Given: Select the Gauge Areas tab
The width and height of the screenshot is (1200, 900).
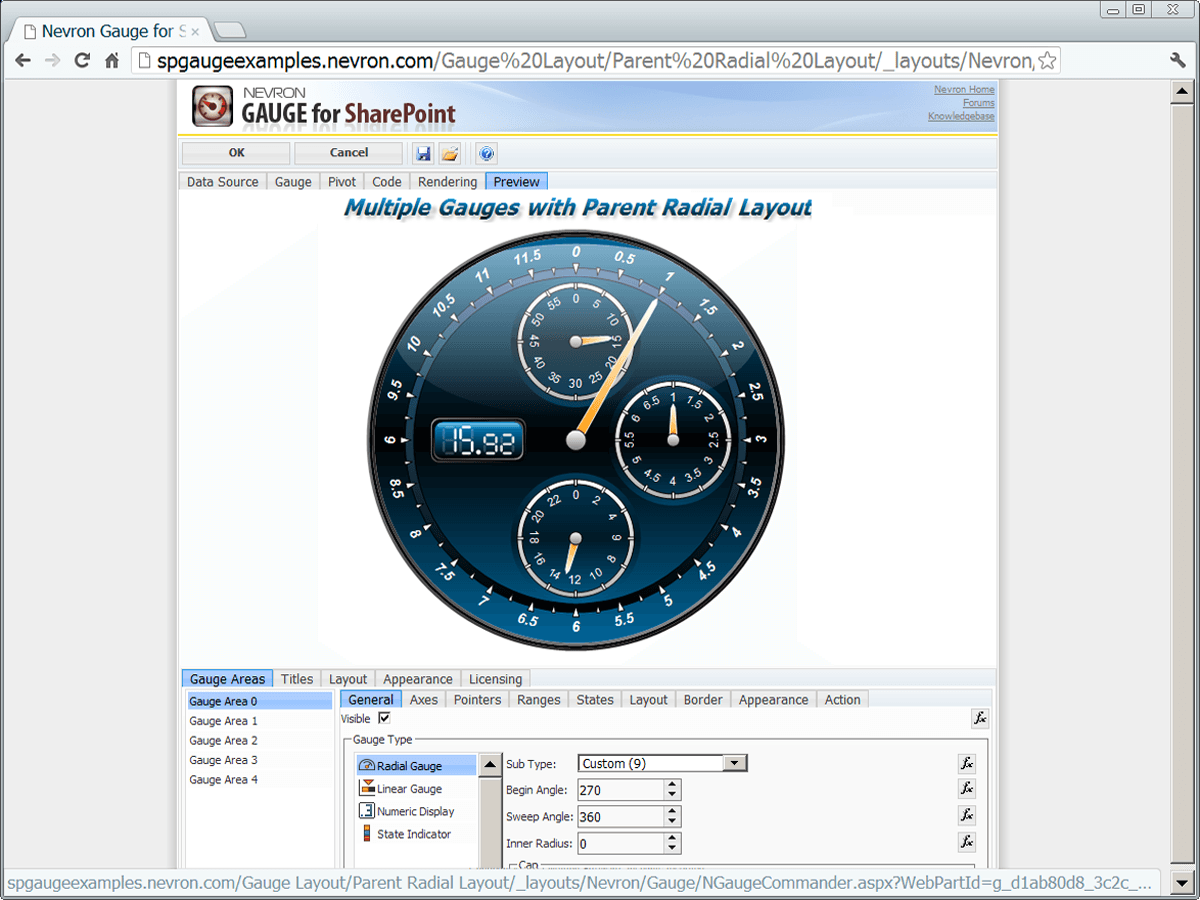Looking at the screenshot, I should [x=227, y=679].
